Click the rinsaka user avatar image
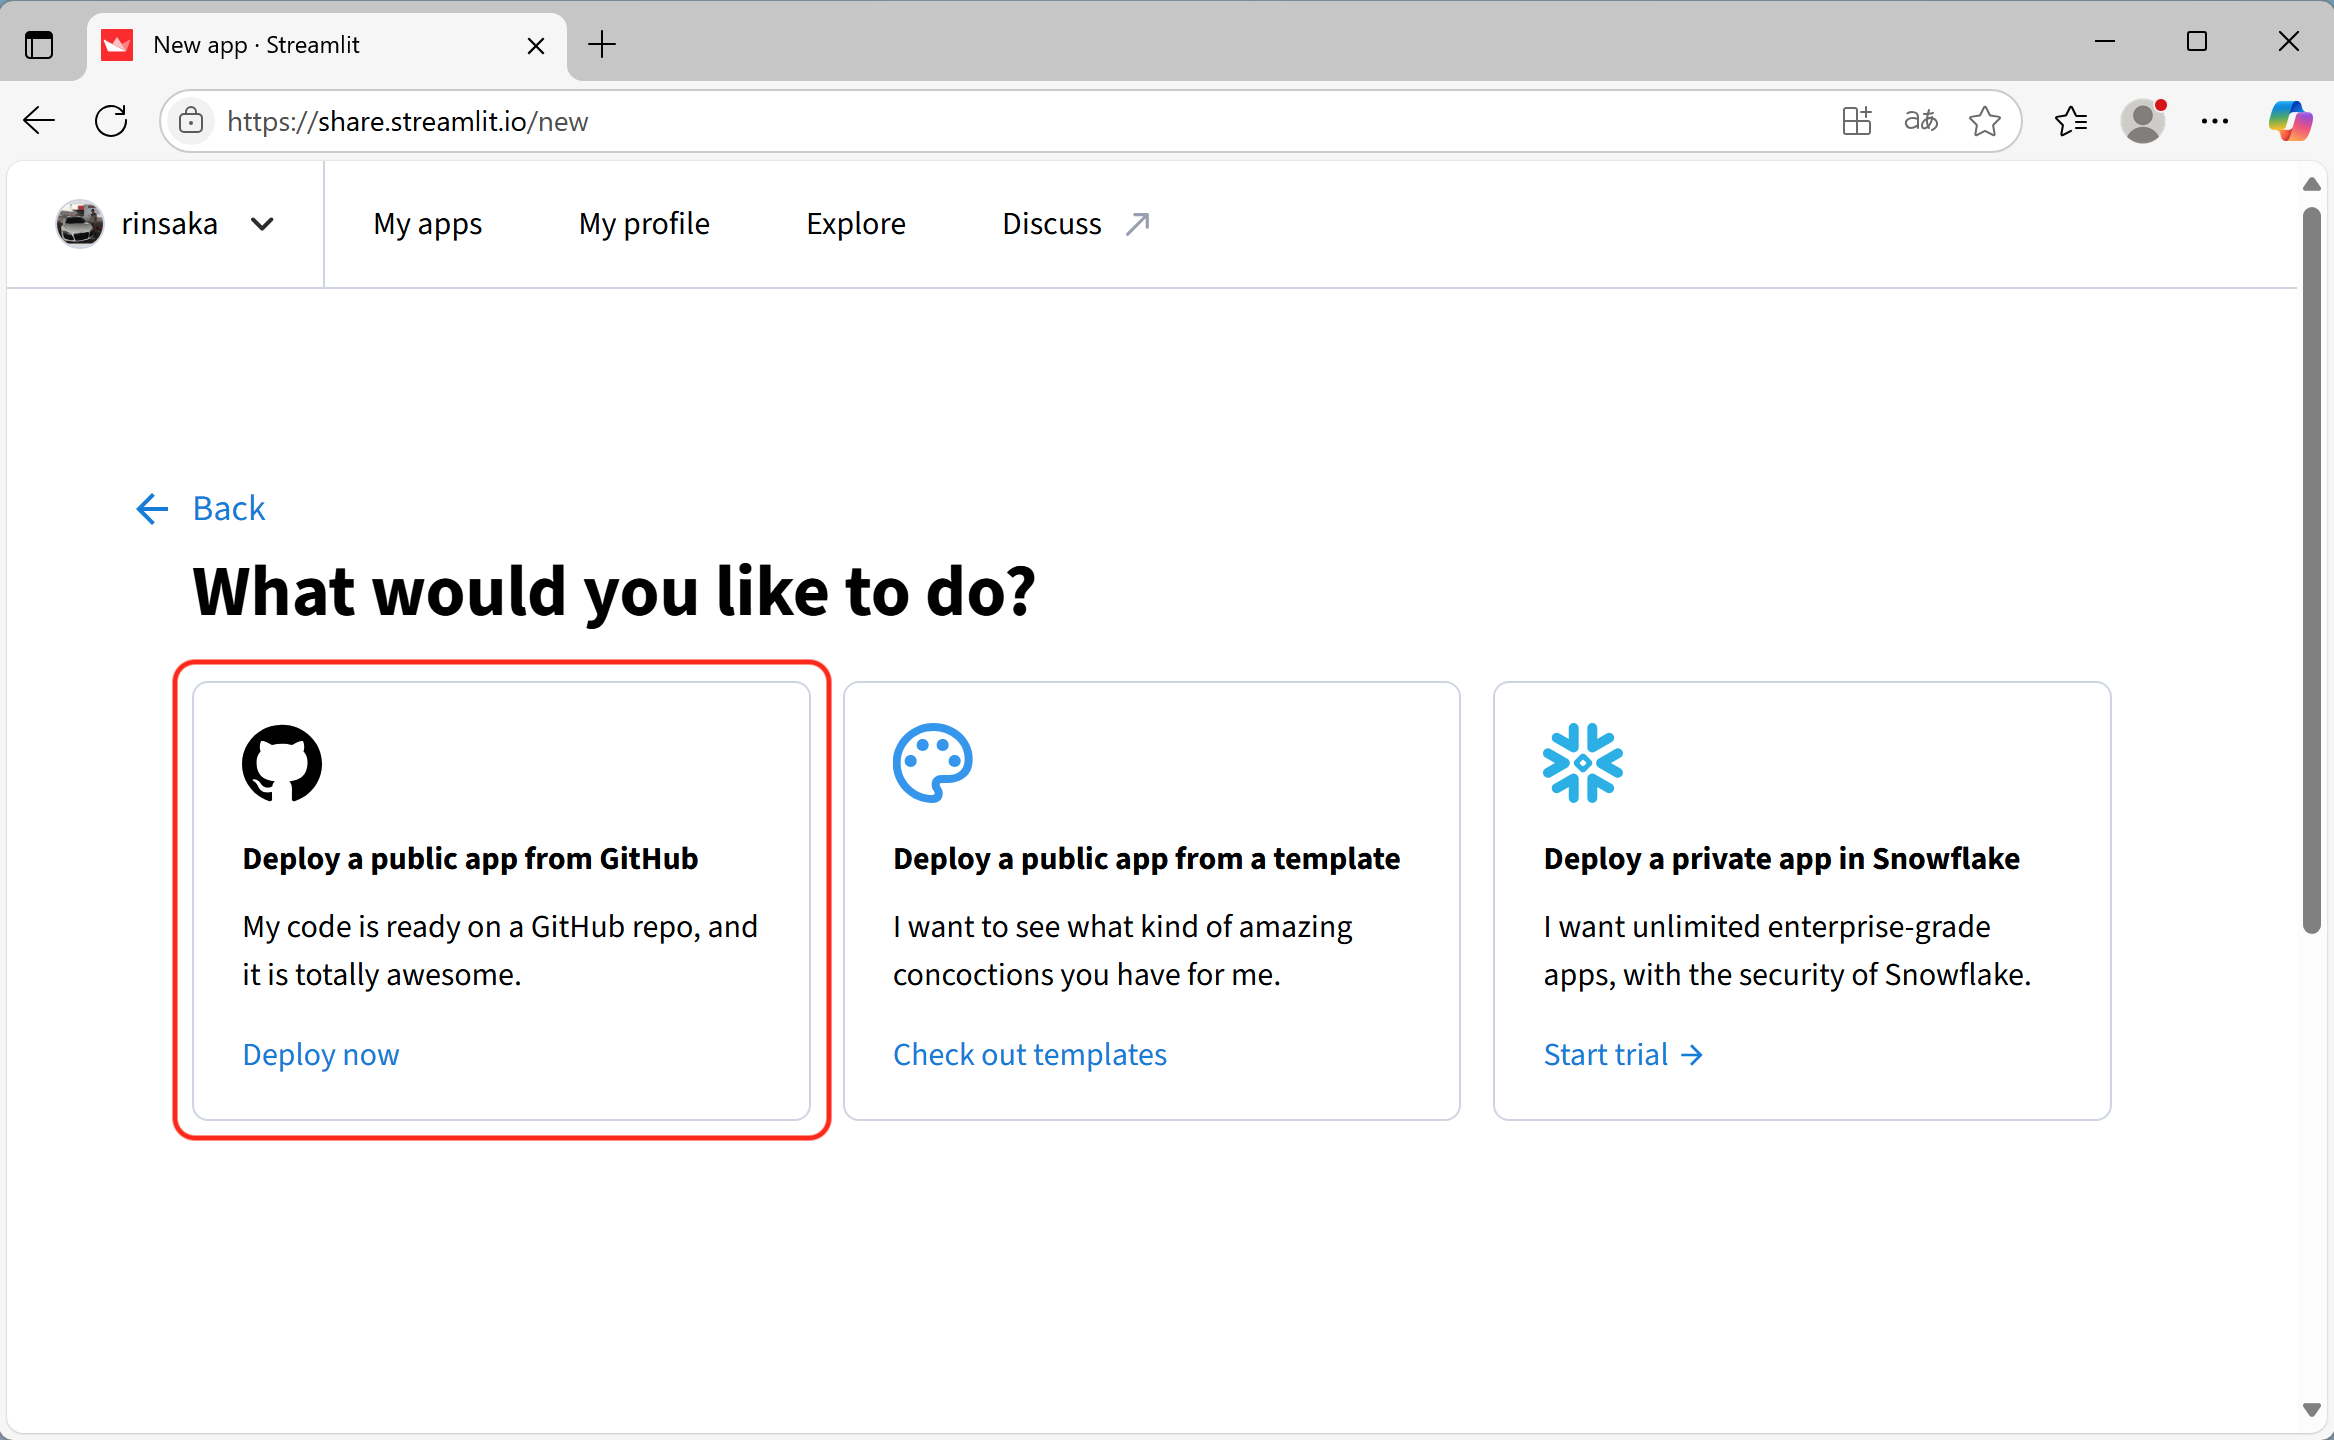This screenshot has width=2334, height=1440. (x=80, y=224)
